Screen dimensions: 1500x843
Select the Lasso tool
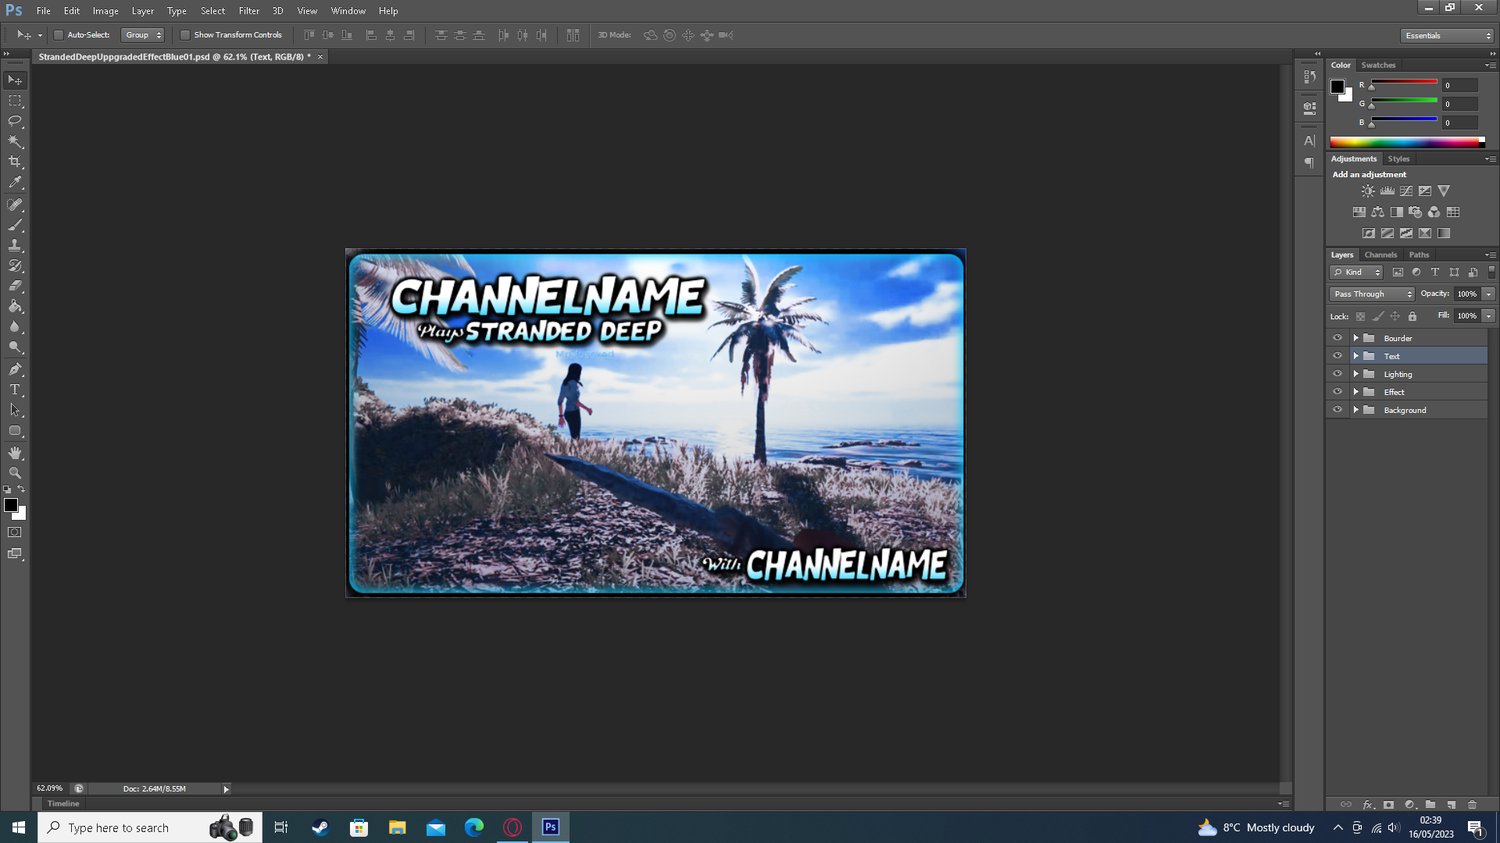click(x=15, y=121)
